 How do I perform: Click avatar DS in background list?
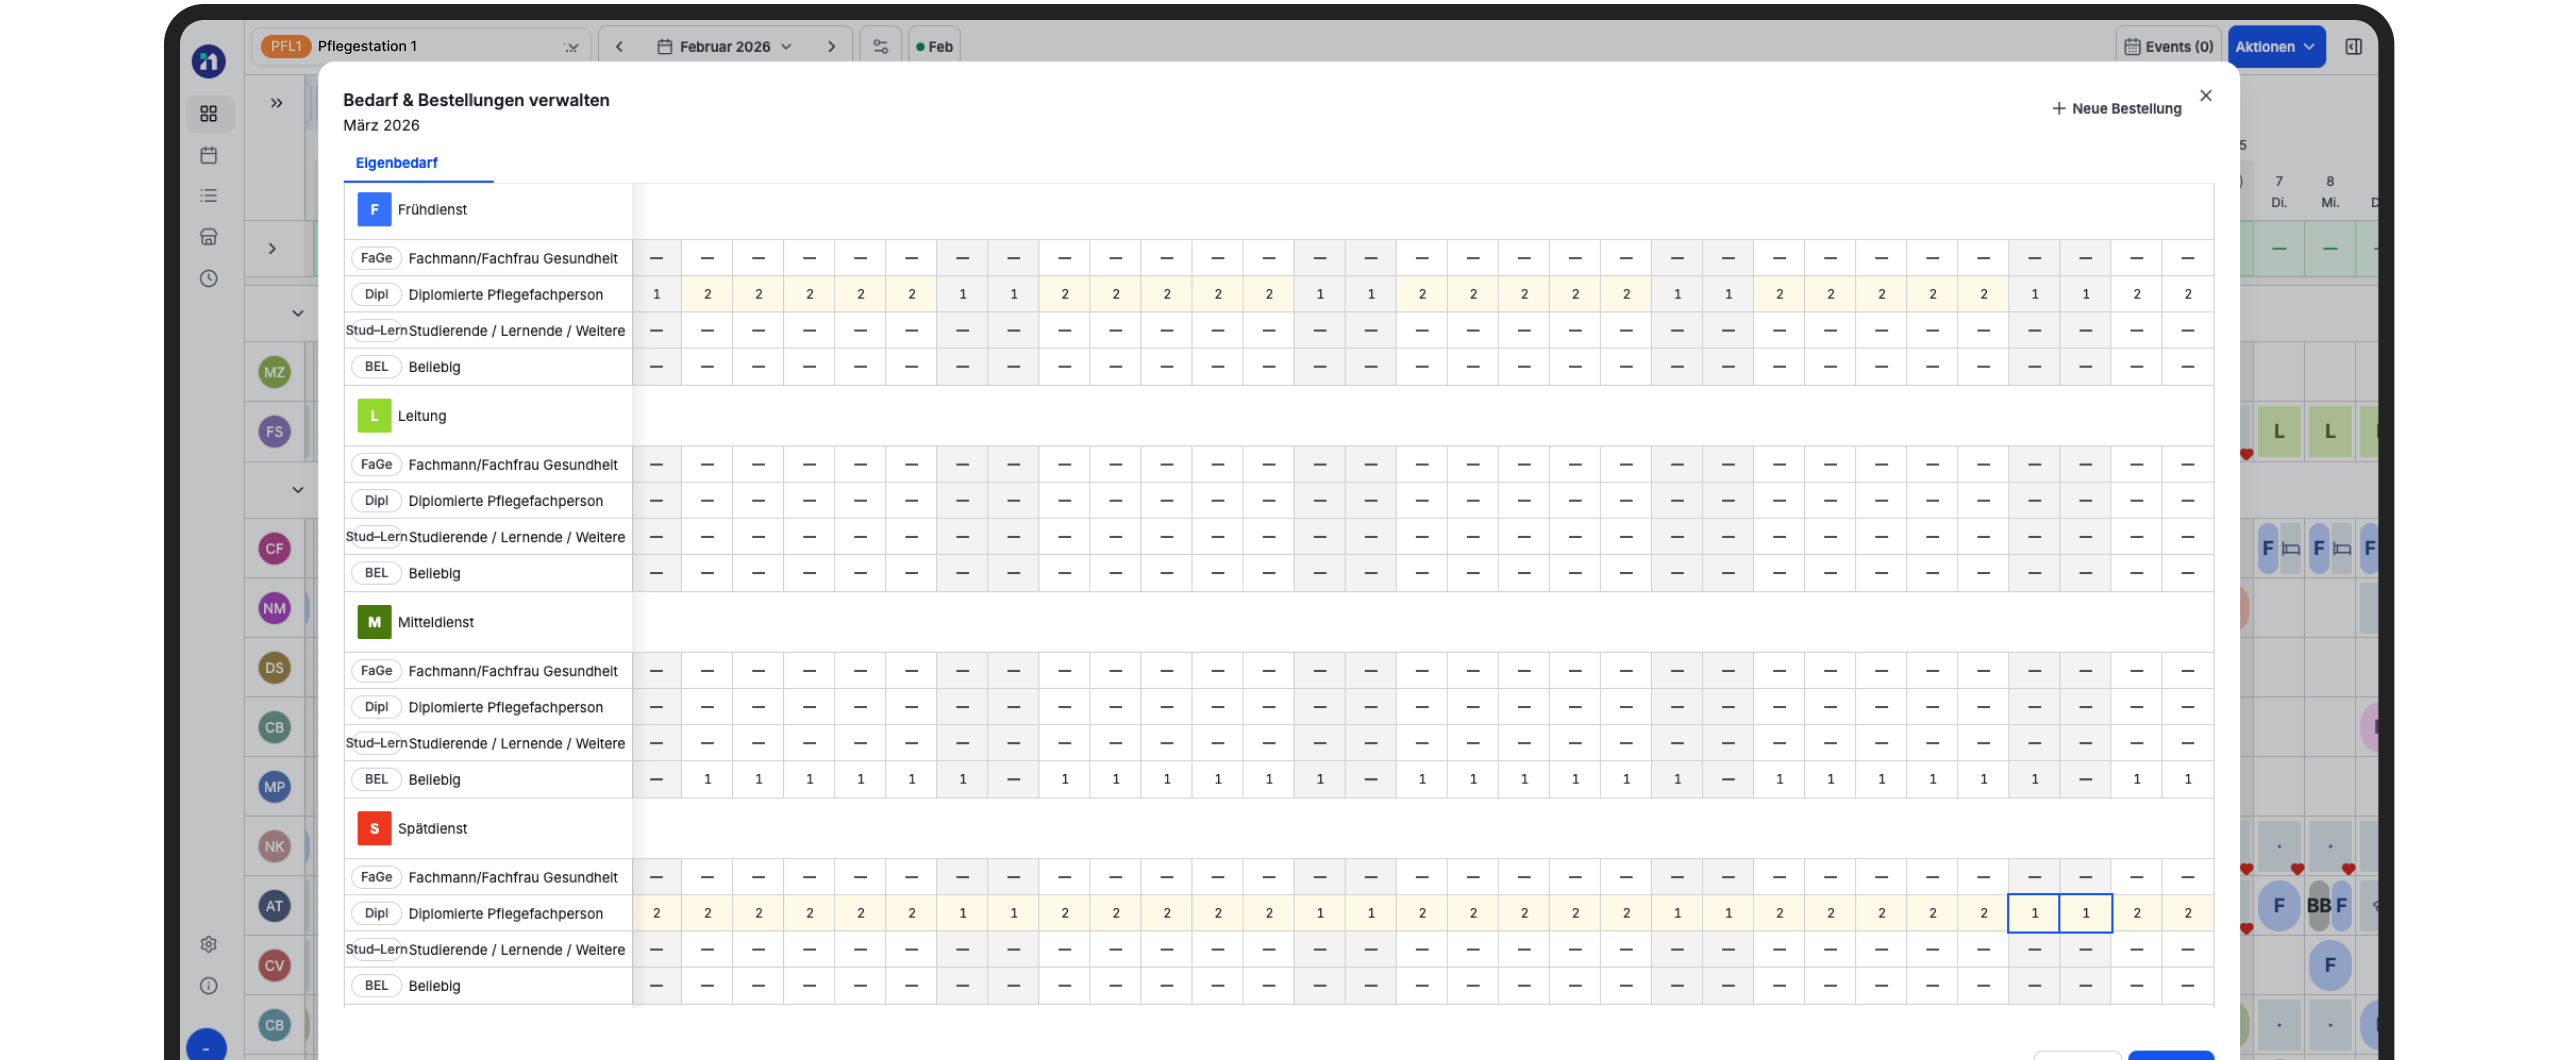point(274,668)
